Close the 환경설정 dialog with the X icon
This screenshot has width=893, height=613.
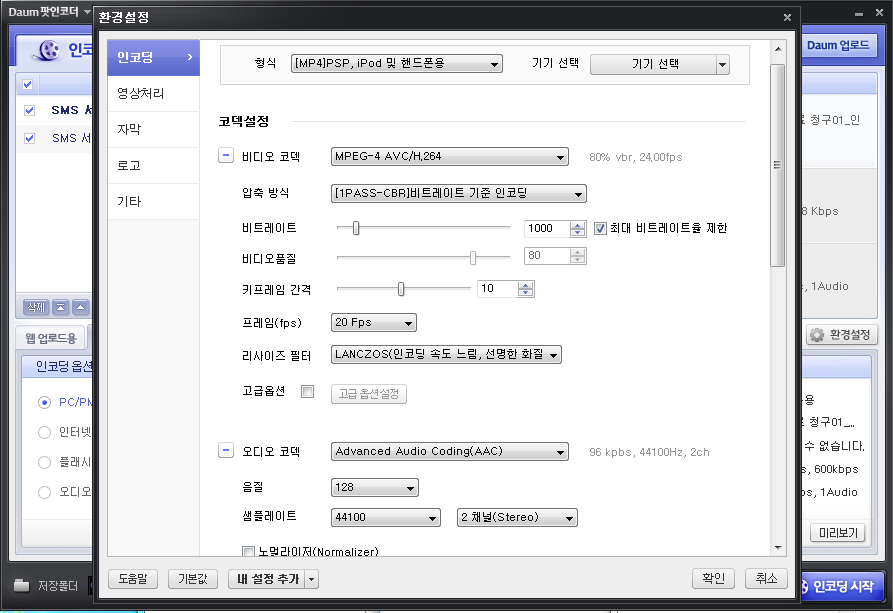(x=787, y=17)
